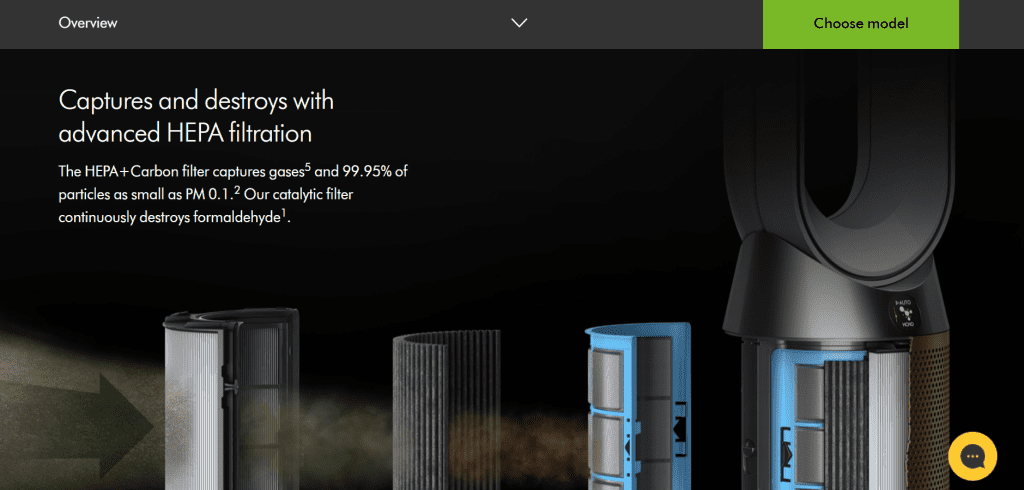Click the HEPA filter image with black frame
The height and width of the screenshot is (490, 1024).
[x=231, y=399]
